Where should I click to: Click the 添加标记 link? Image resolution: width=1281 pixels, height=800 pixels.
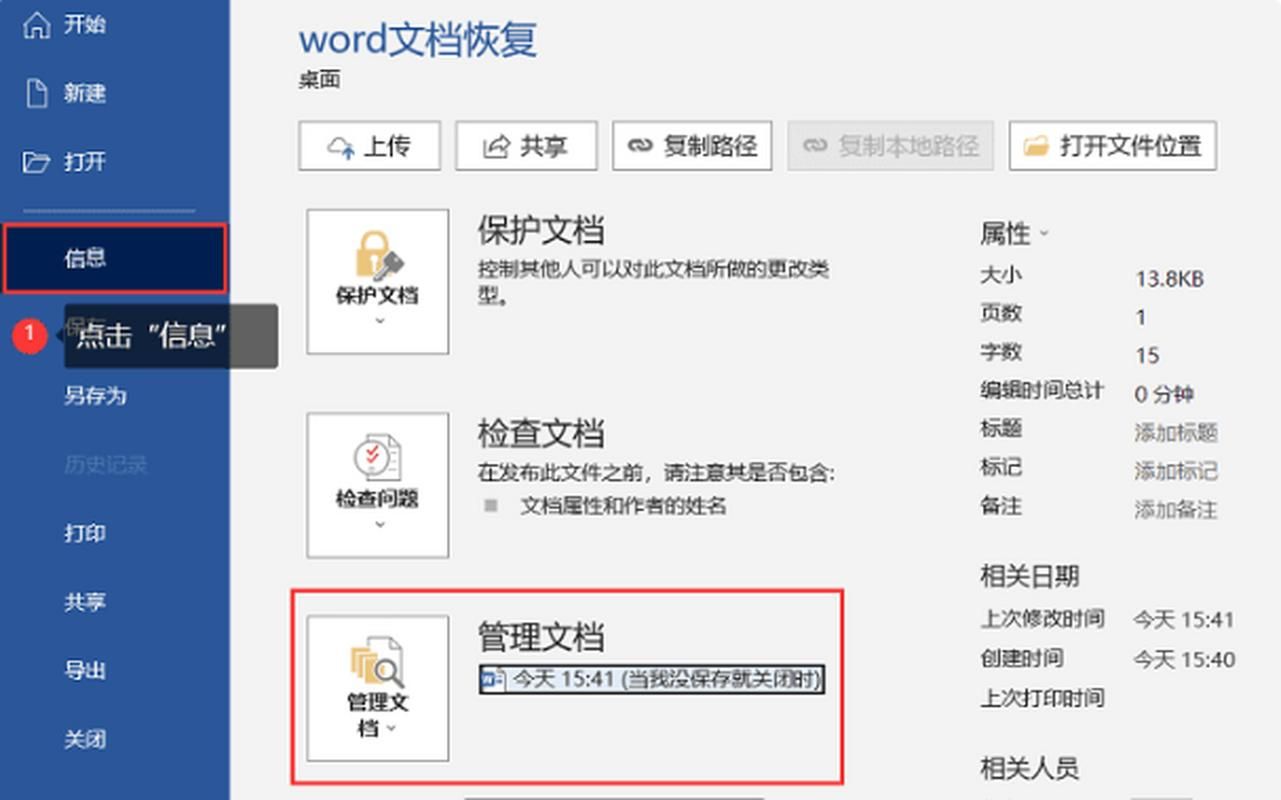pos(1177,468)
